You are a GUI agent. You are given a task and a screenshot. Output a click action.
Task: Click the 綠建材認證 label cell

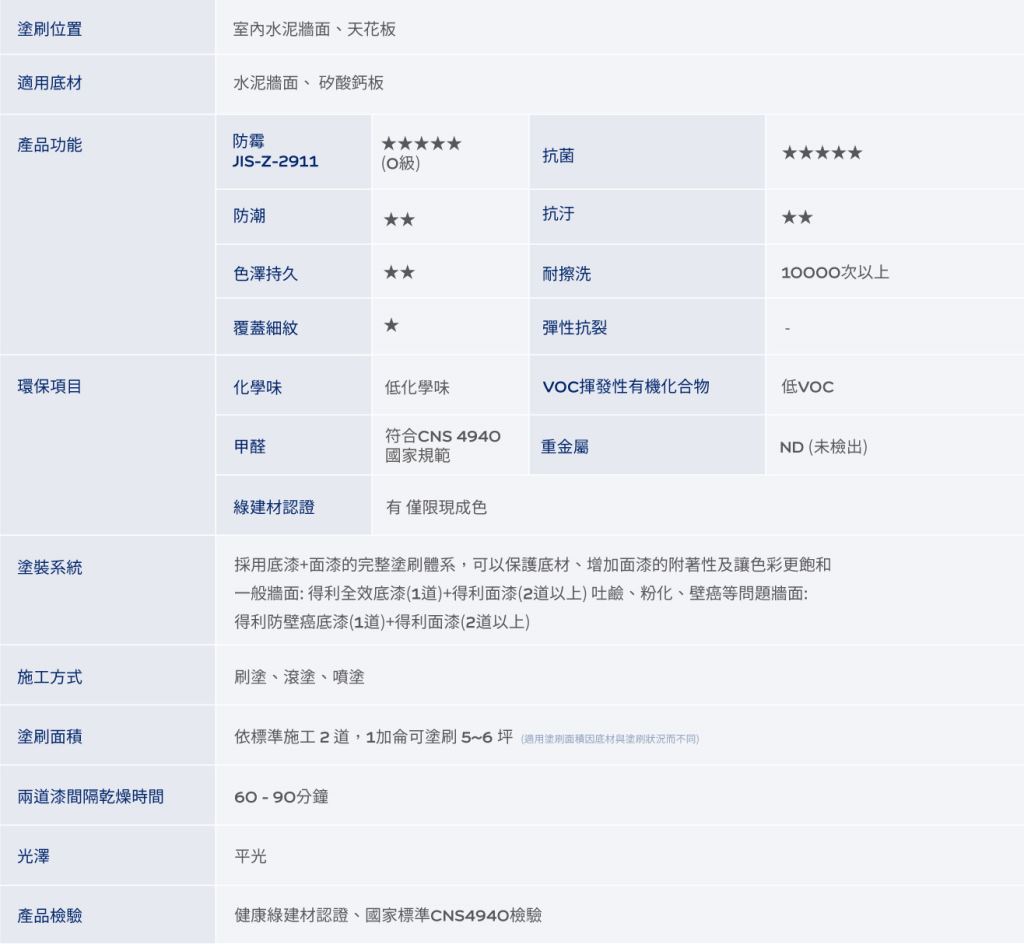[274, 507]
